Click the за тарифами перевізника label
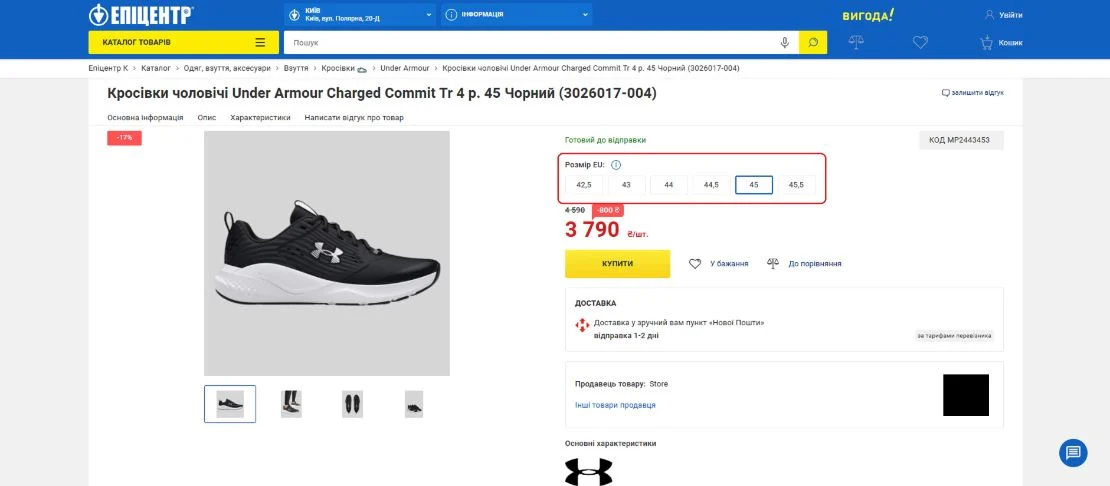1110x486 pixels. 954,335
